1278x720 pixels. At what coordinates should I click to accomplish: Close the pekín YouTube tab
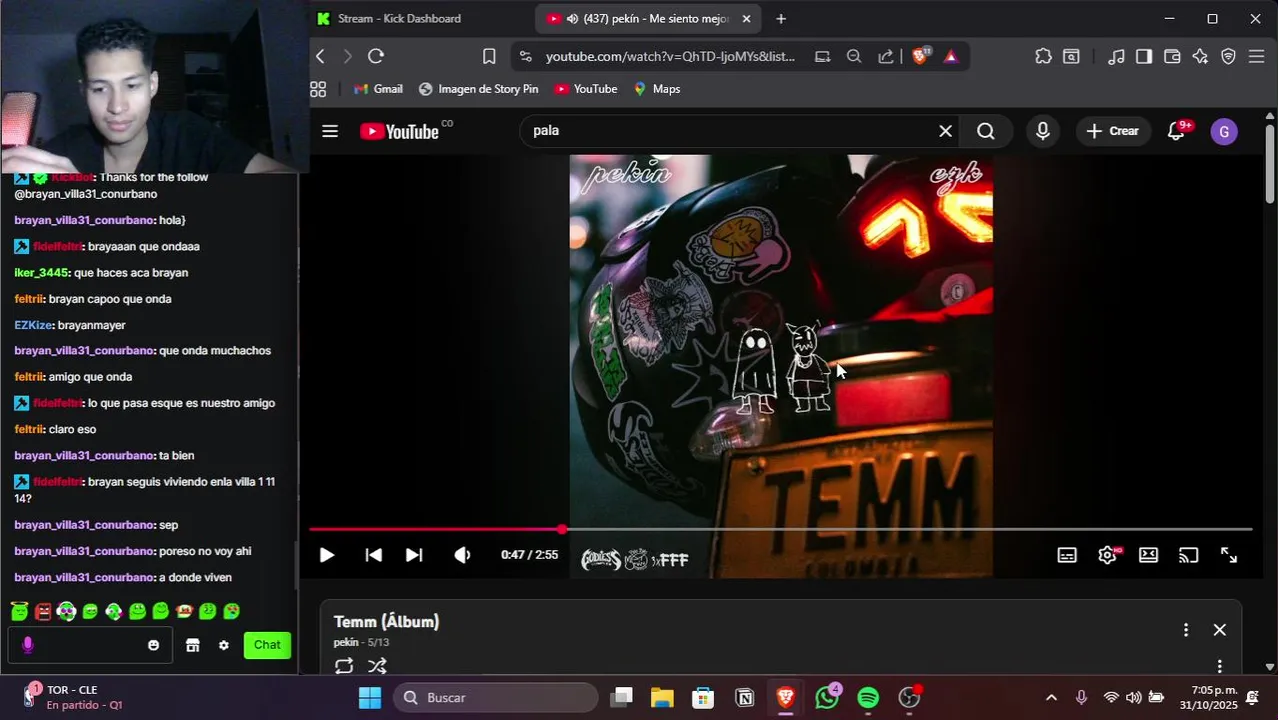click(746, 18)
